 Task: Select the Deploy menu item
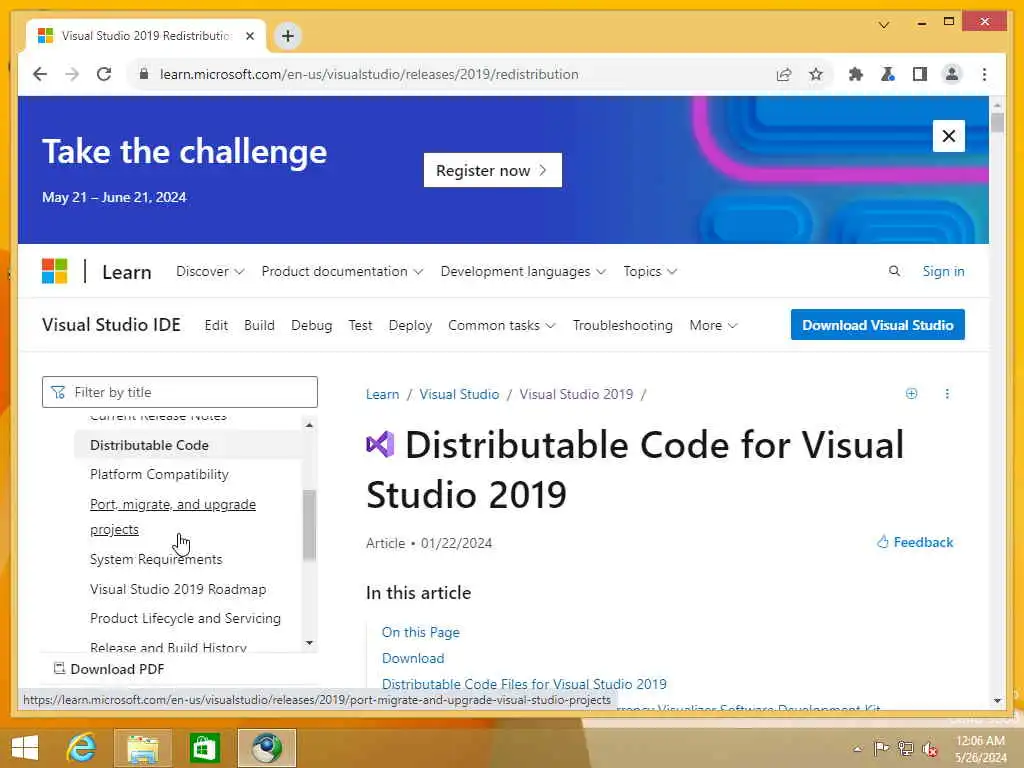[410, 325]
